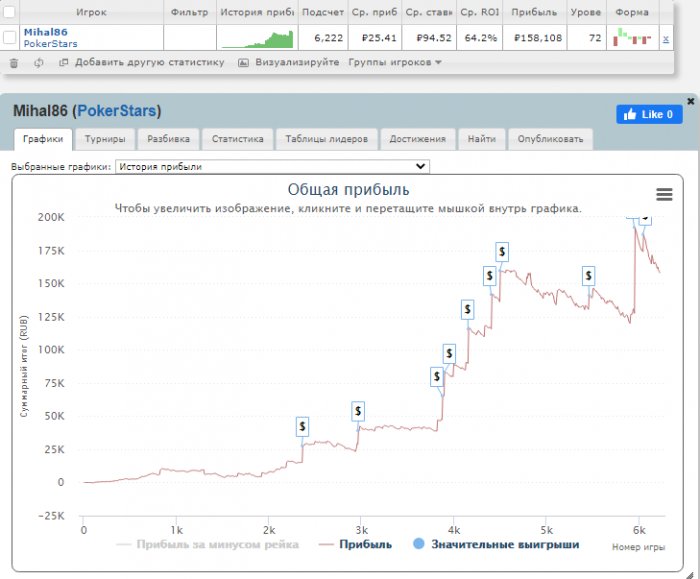Sort by Ср. ROI column header
The width and height of the screenshot is (700, 579).
point(480,12)
